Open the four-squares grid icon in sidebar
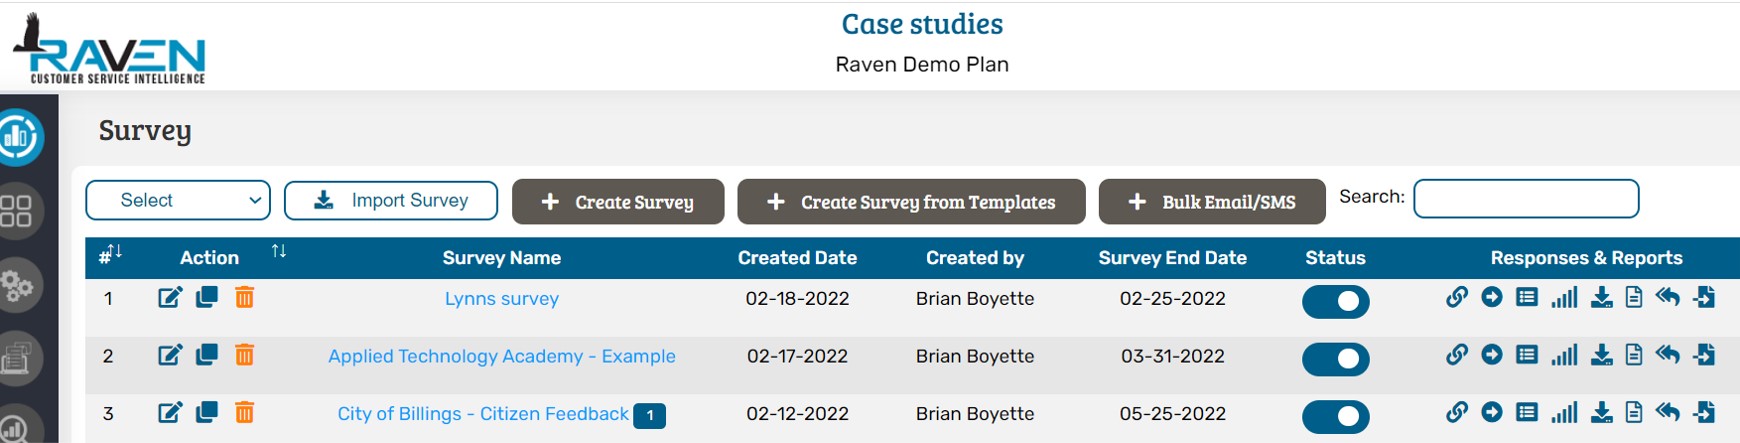 (17, 211)
